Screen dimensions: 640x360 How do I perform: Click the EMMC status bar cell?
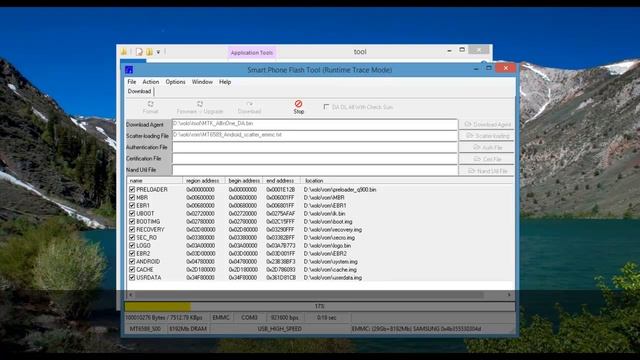coord(221,317)
